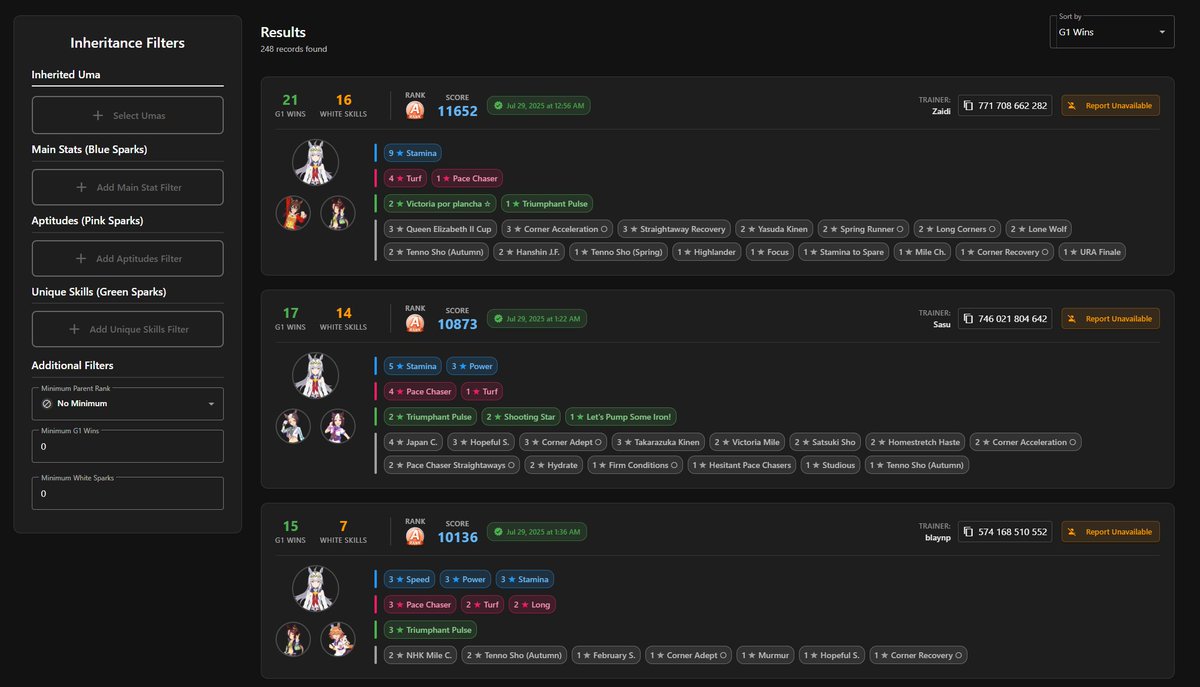Copy trainer ID 771 708 662 282
Image resolution: width=1200 pixels, height=687 pixels.
point(1005,105)
